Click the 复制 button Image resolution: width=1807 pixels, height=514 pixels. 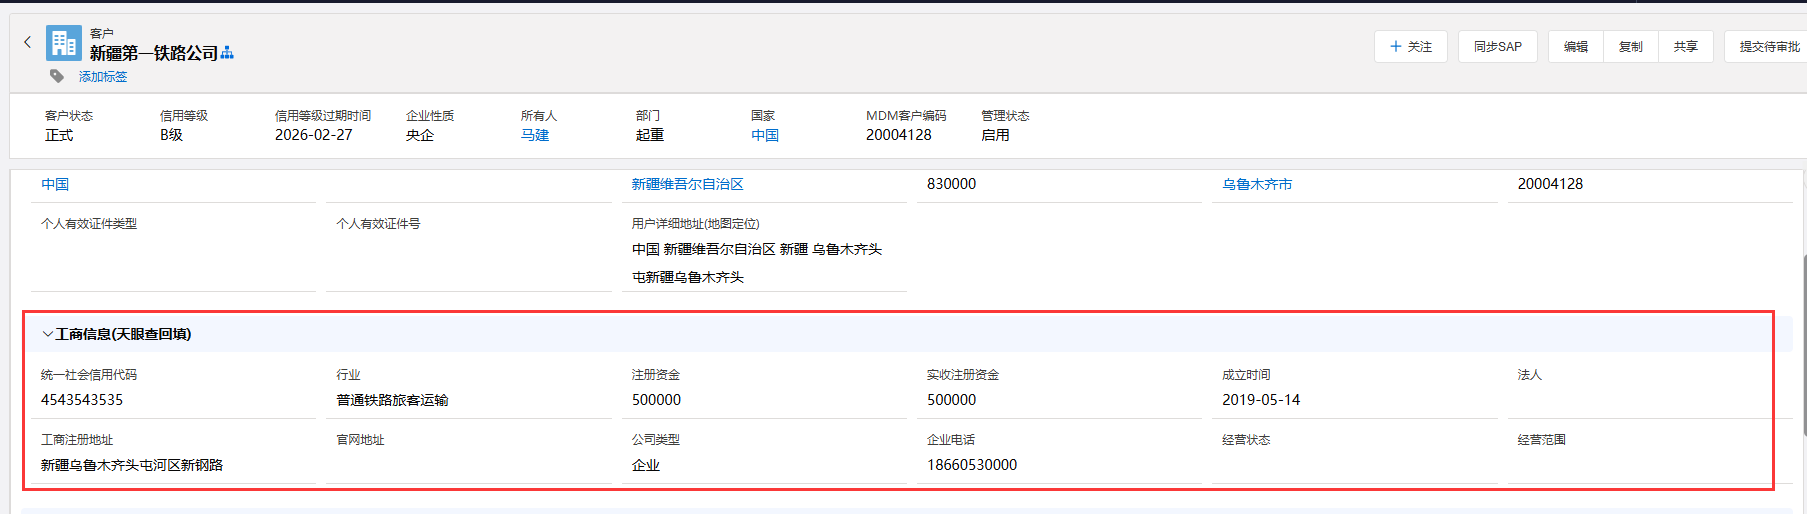pyautogui.click(x=1630, y=47)
